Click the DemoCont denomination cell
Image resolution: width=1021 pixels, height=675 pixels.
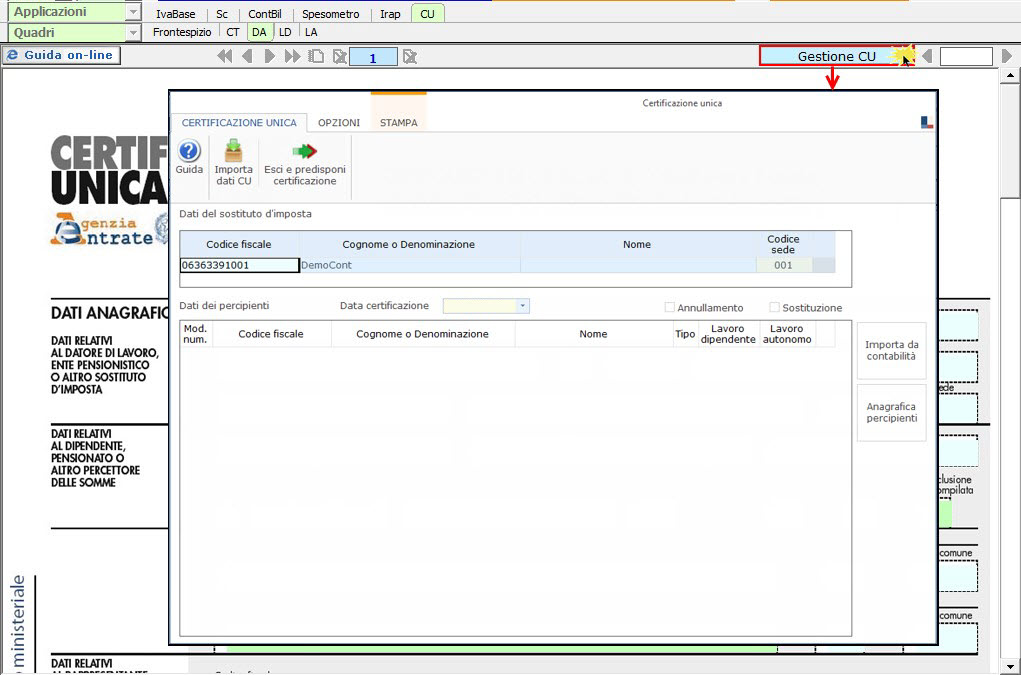(x=410, y=265)
